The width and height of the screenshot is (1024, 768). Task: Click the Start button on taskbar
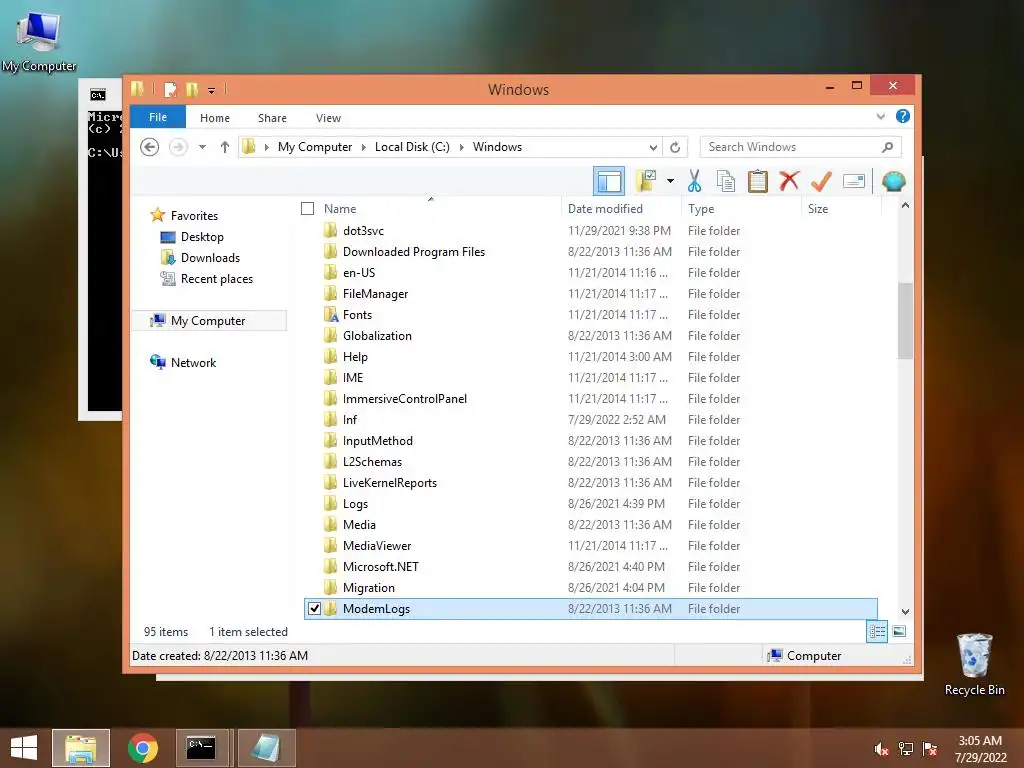click(24, 748)
